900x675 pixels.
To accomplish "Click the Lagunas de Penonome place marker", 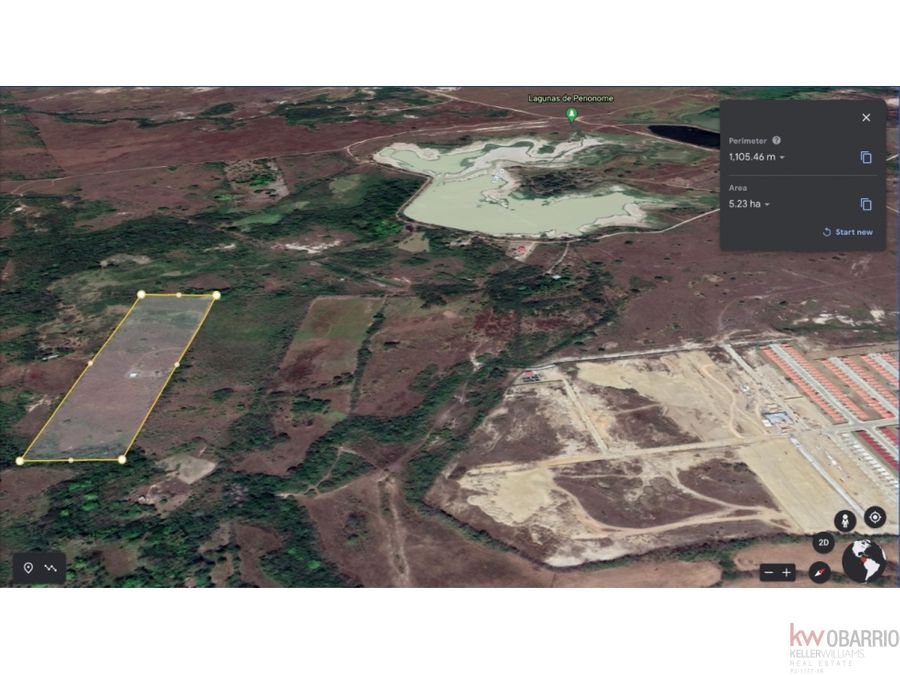I will [x=571, y=115].
